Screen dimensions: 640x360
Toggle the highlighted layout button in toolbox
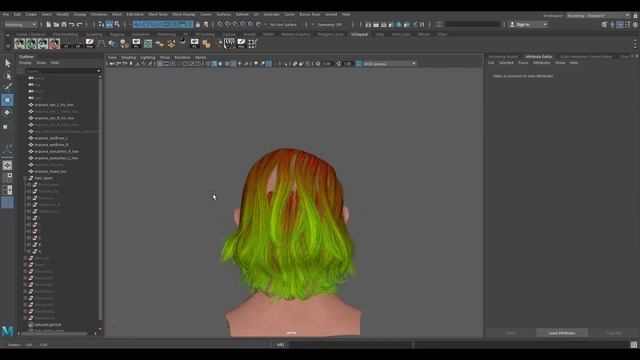coord(7,202)
